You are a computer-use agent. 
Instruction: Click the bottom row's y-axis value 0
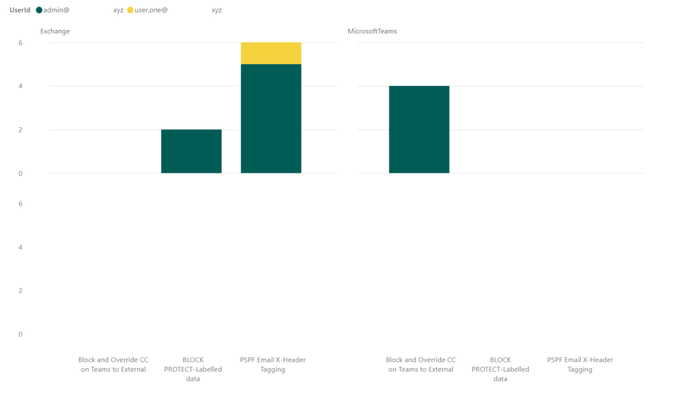(20, 334)
